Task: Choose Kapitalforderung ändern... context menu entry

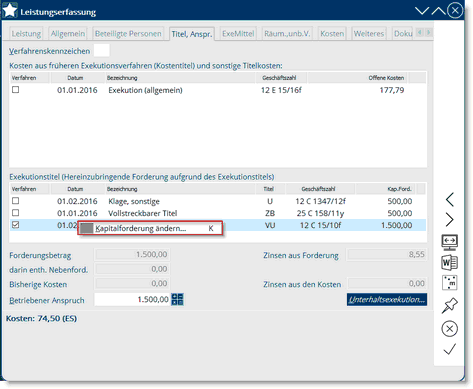Action: [150, 228]
